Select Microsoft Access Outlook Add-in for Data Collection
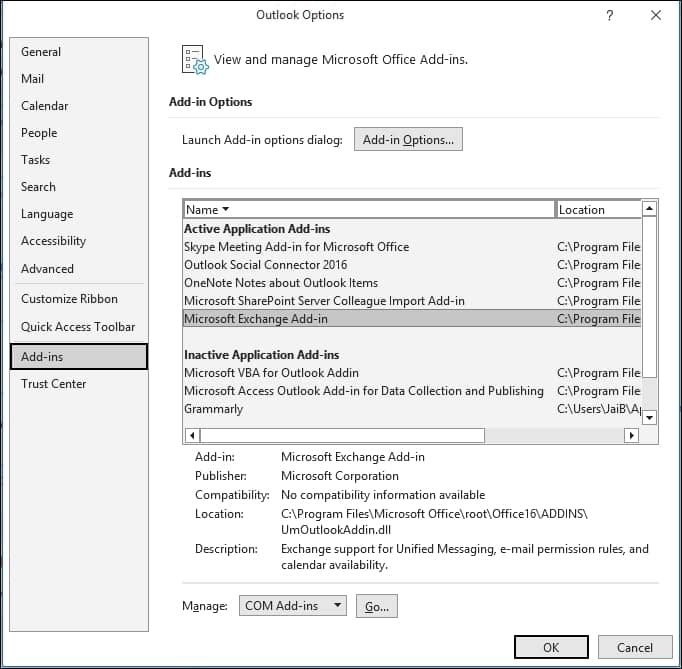682x669 pixels. [x=412, y=391]
